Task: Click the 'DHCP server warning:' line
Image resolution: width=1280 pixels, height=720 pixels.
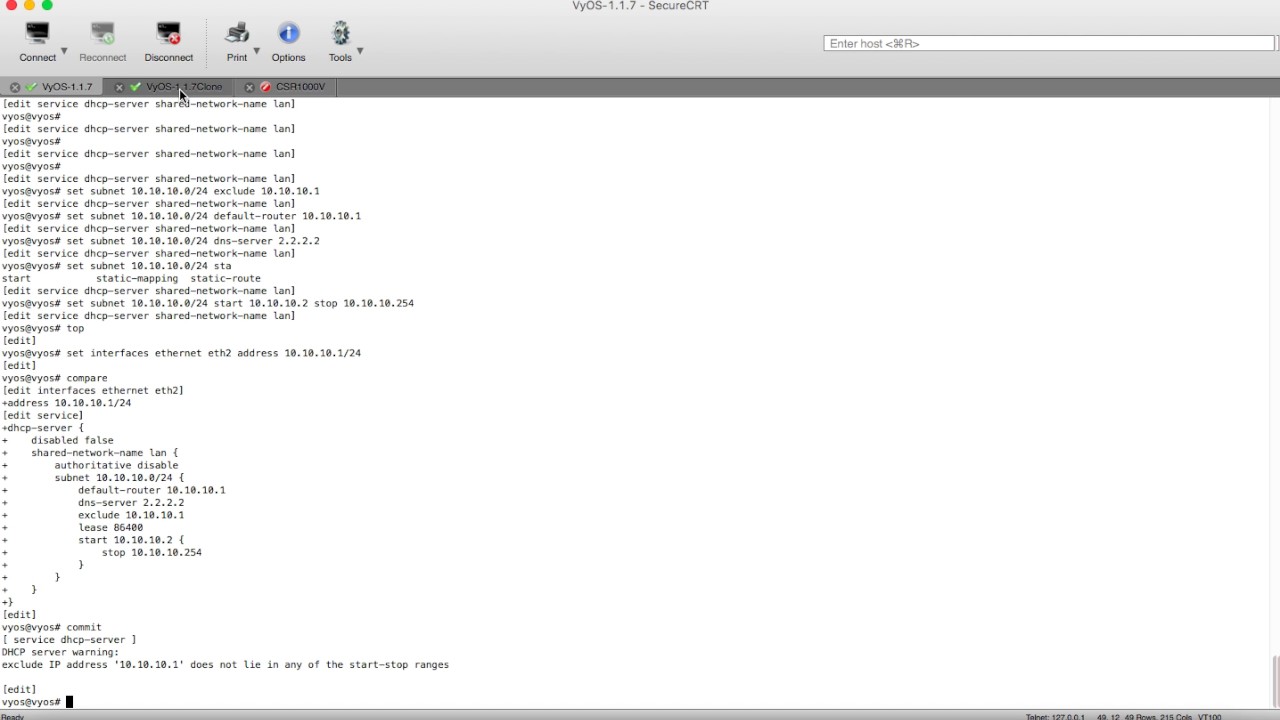Action: [x=60, y=652]
